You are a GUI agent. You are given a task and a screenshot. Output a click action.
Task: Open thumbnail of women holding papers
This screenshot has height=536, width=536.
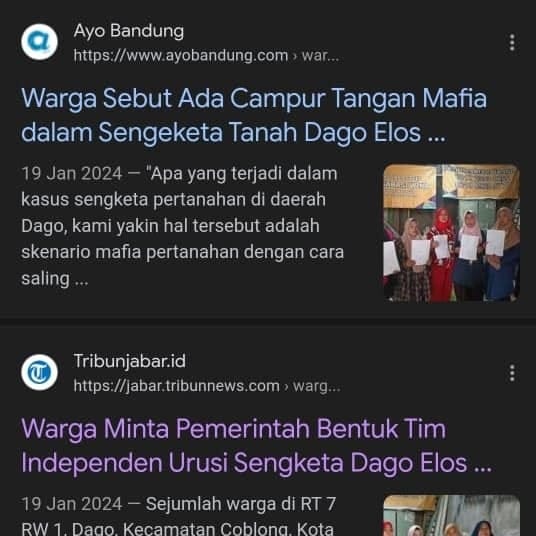pyautogui.click(x=452, y=233)
